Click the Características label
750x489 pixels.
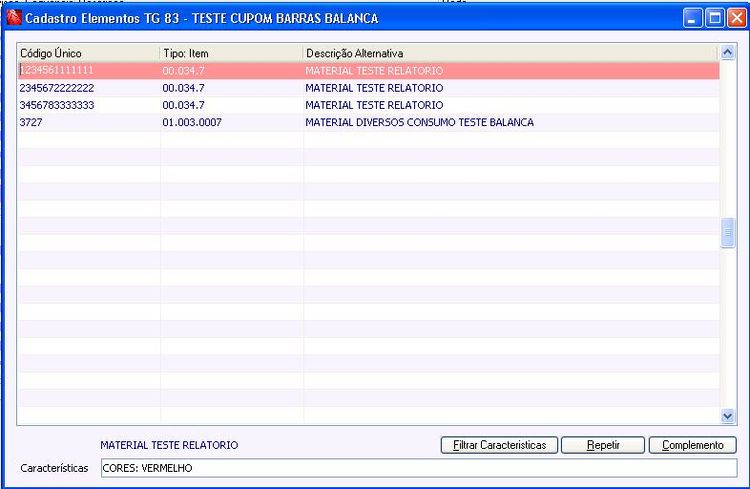54,468
